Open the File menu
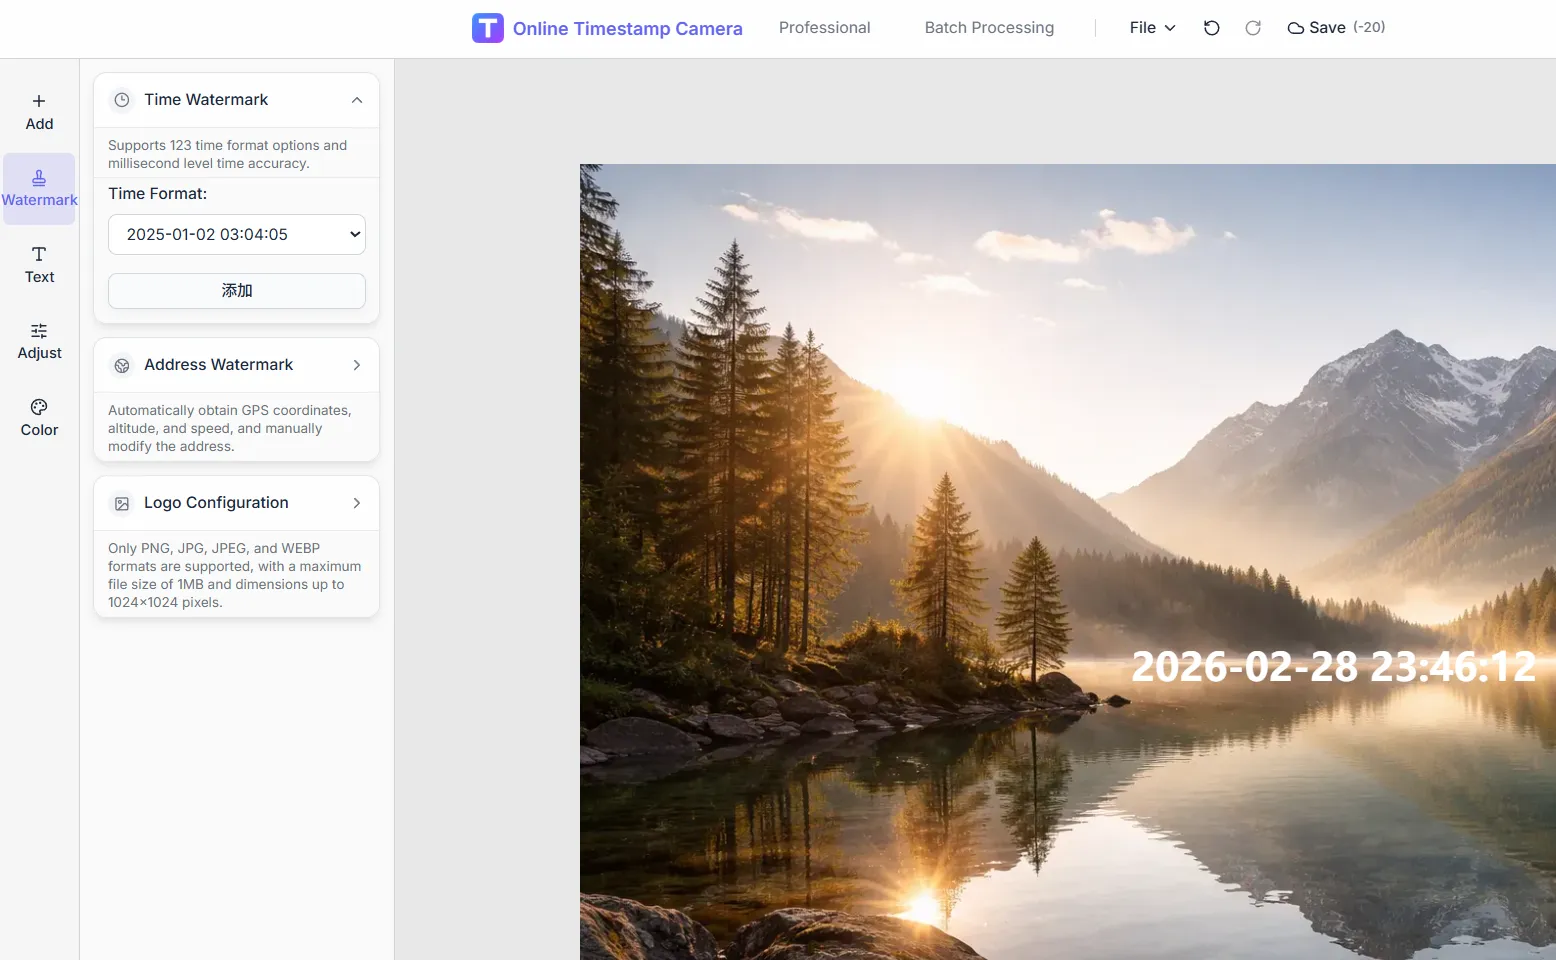This screenshot has width=1556, height=960. (1150, 27)
